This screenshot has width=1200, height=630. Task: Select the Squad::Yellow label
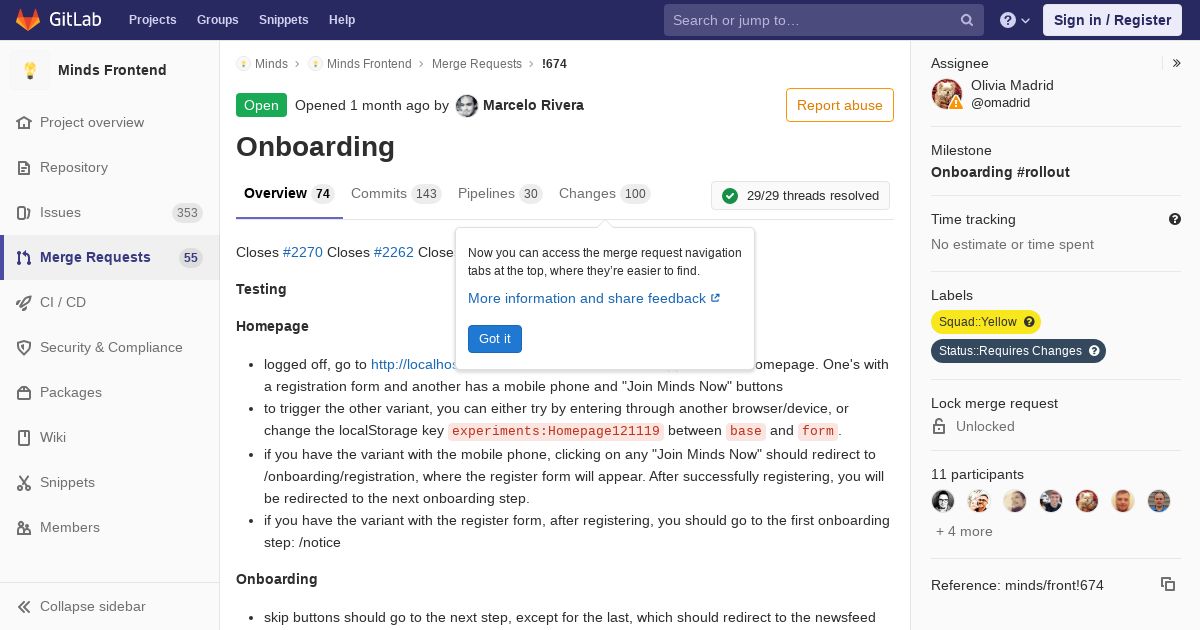pos(977,322)
